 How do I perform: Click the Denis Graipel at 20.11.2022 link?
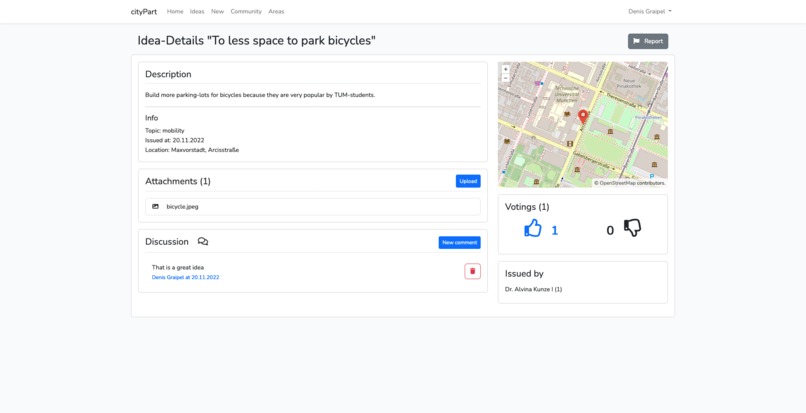coord(185,277)
